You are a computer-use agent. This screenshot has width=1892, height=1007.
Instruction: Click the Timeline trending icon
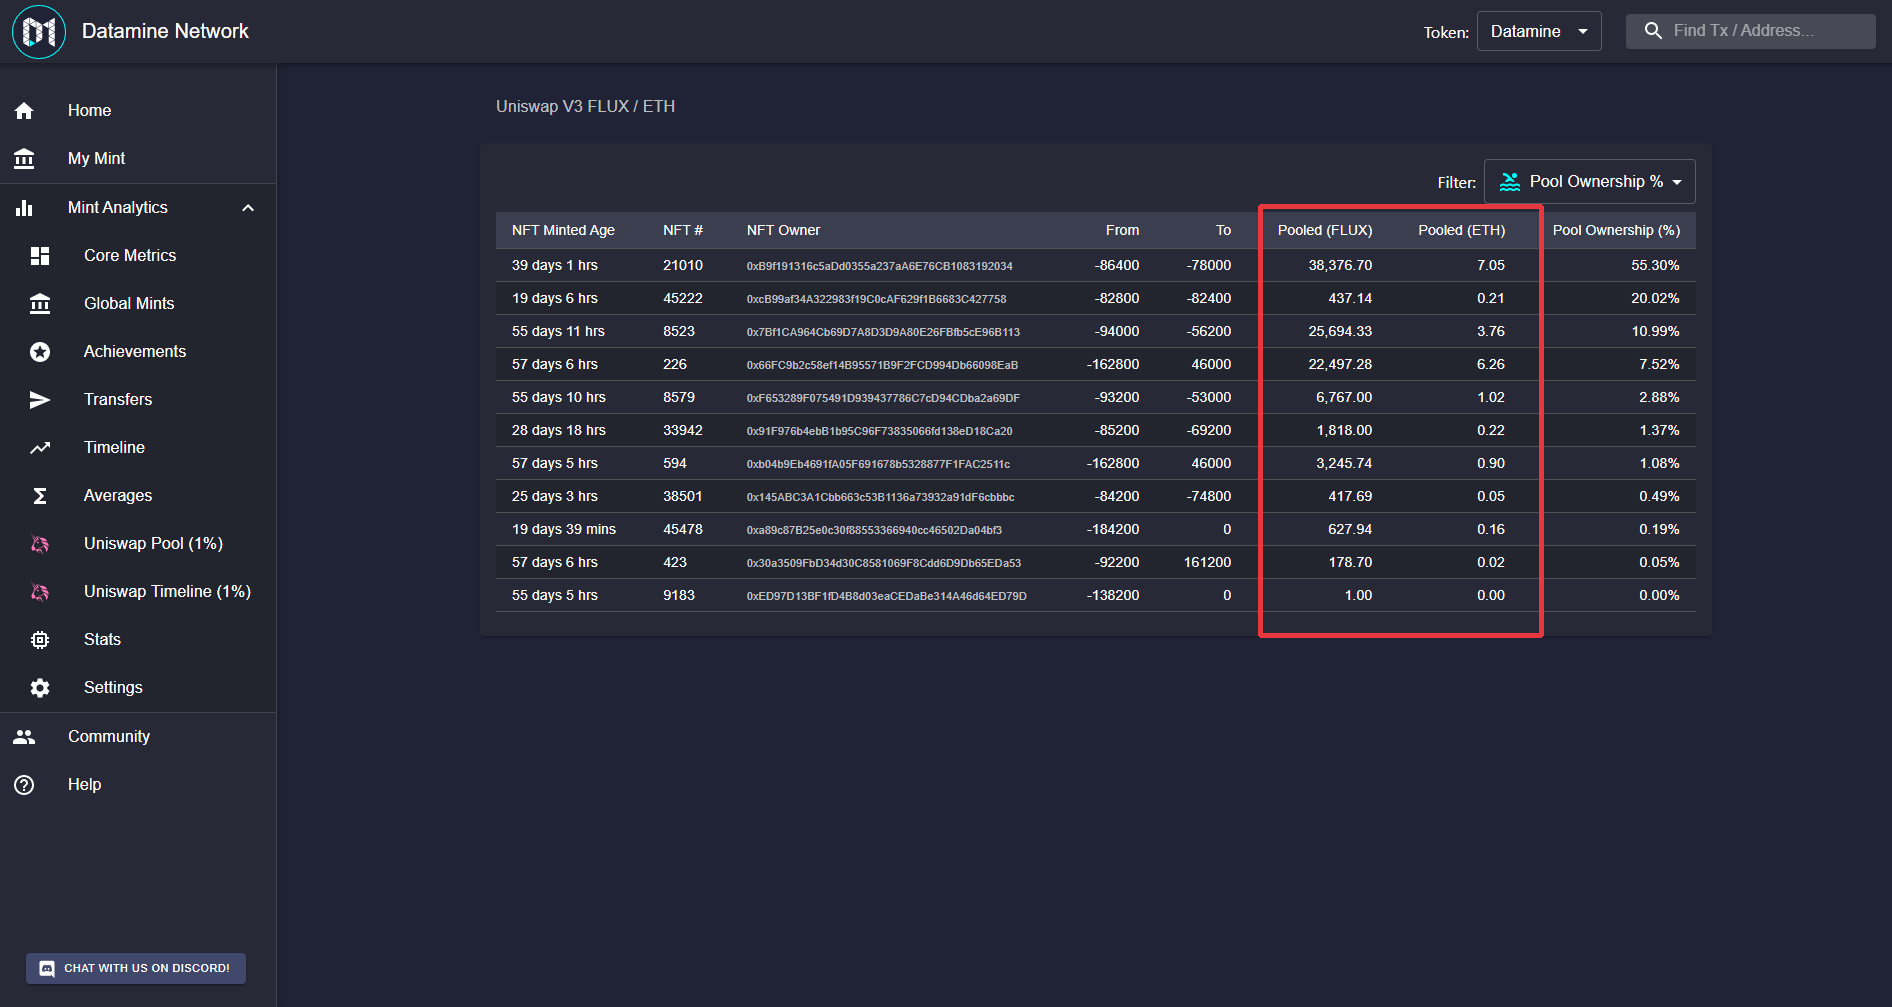(40, 448)
